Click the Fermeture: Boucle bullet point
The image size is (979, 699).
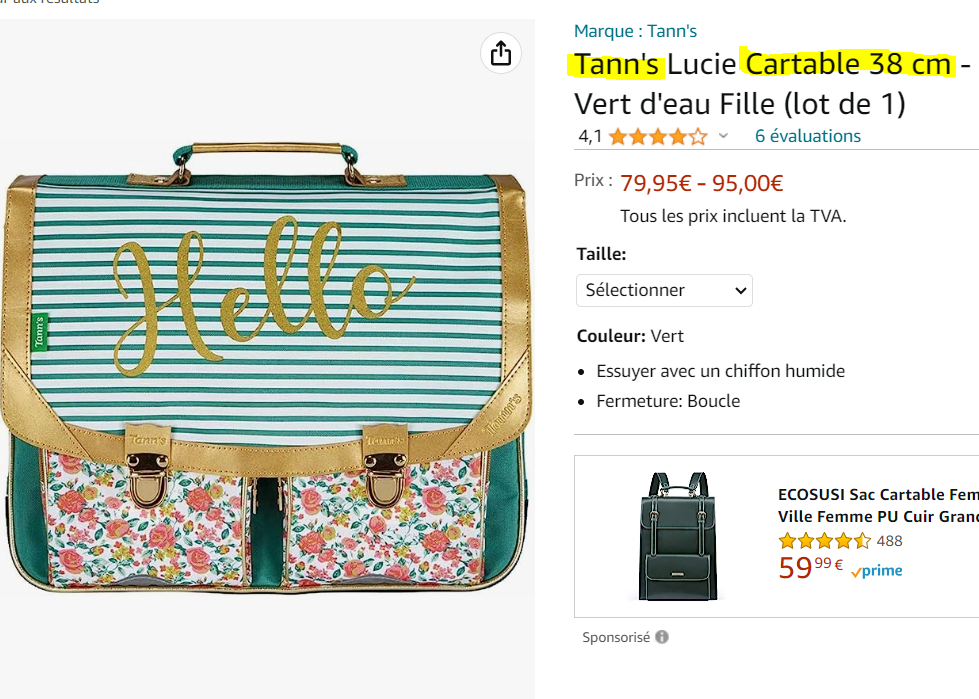click(668, 401)
